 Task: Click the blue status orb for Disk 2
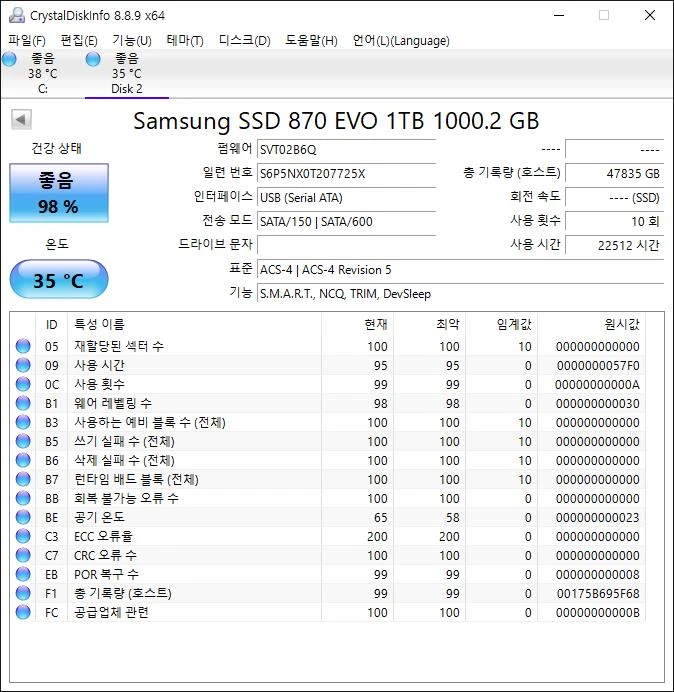point(93,59)
